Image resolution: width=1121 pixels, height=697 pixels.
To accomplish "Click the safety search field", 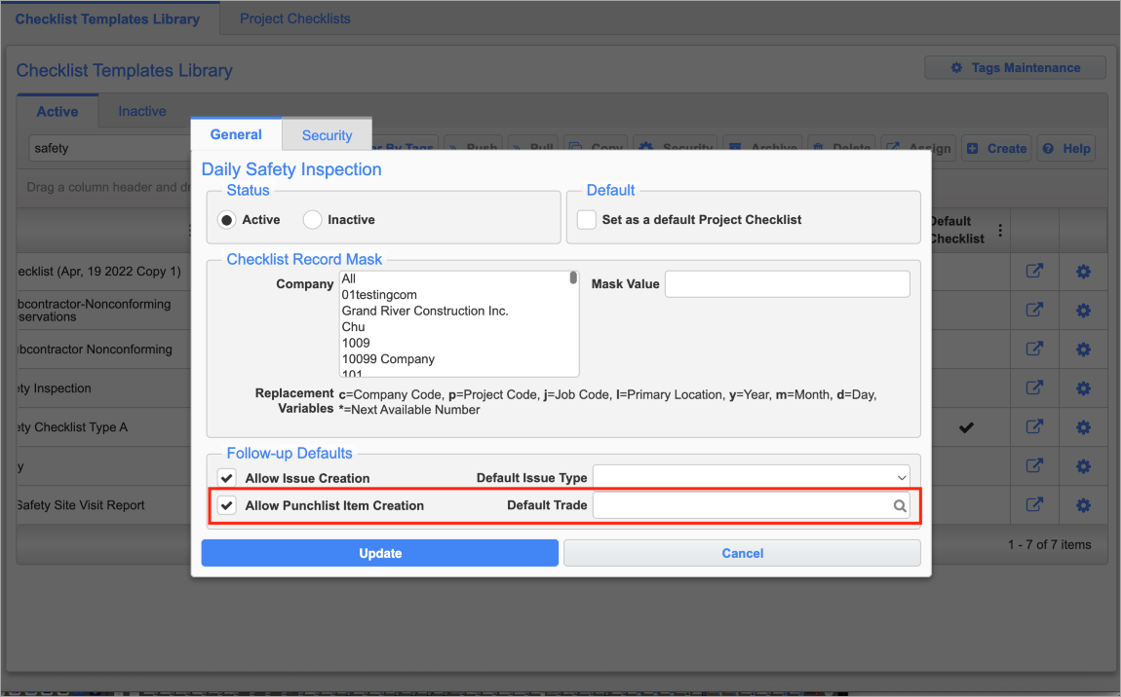I will click(x=107, y=149).
